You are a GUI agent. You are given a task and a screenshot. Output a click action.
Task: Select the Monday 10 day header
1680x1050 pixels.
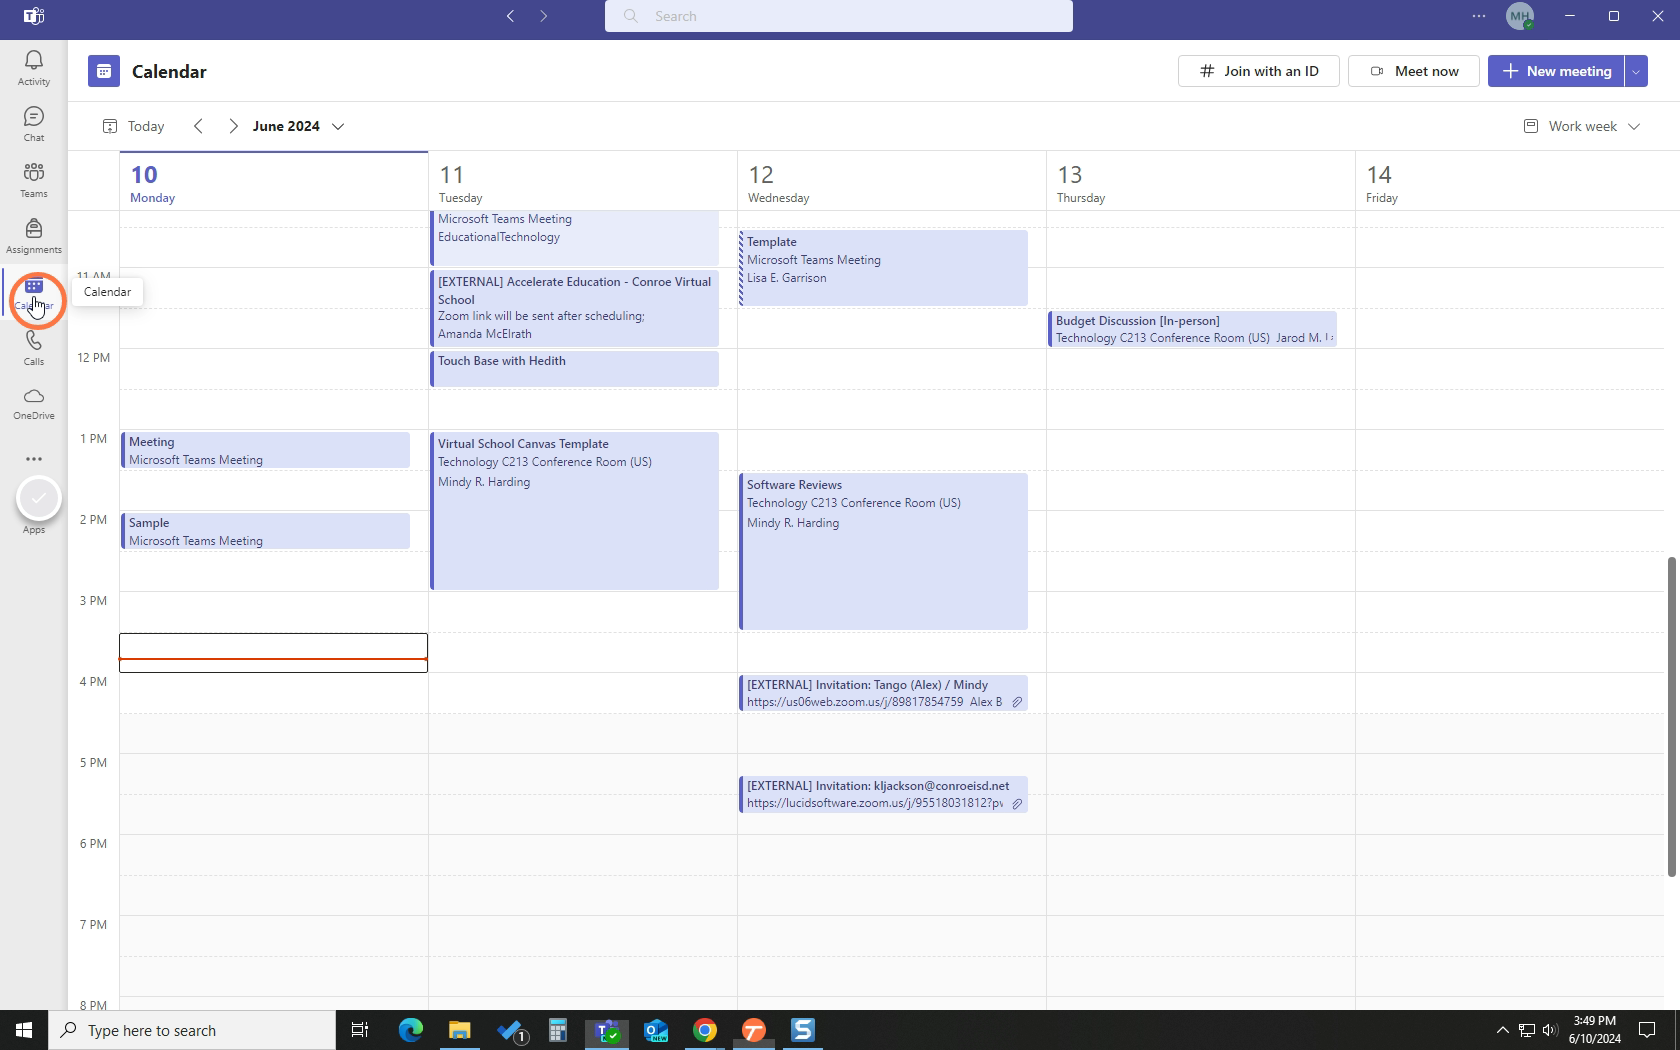pyautogui.click(x=273, y=182)
